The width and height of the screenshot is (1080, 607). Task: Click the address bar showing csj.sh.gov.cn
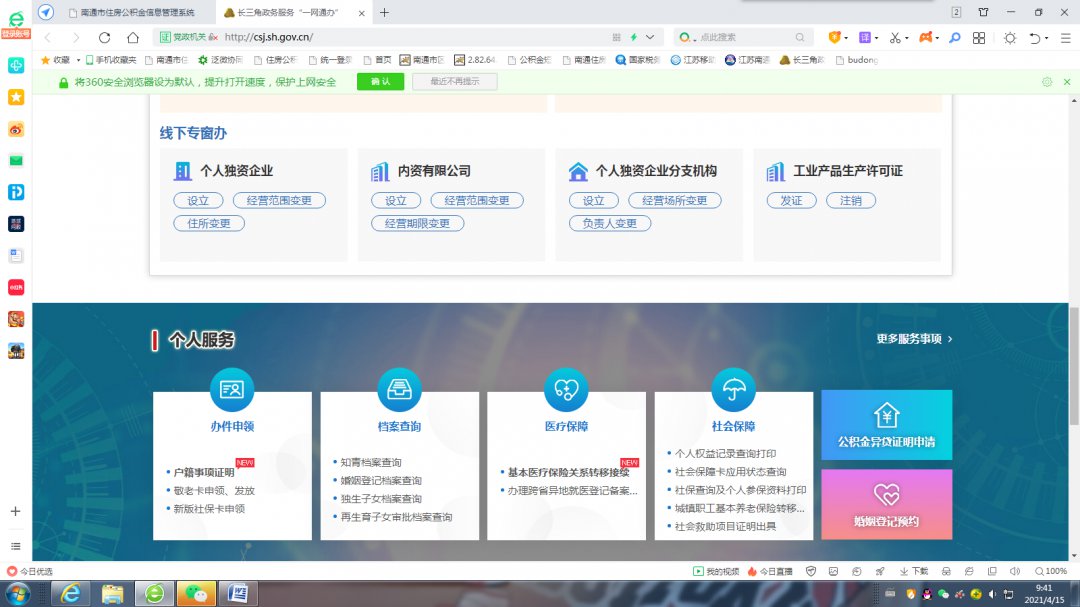point(400,37)
